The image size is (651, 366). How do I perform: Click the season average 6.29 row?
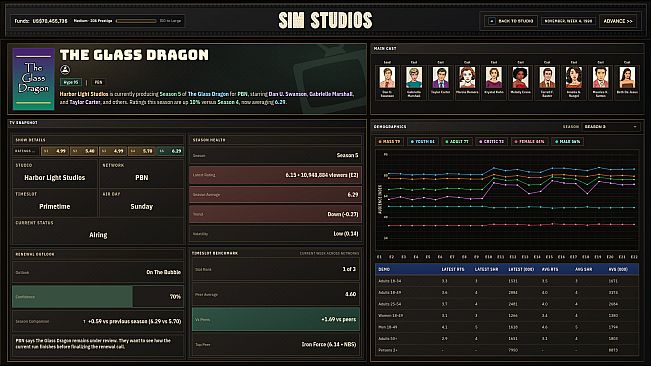pos(275,195)
